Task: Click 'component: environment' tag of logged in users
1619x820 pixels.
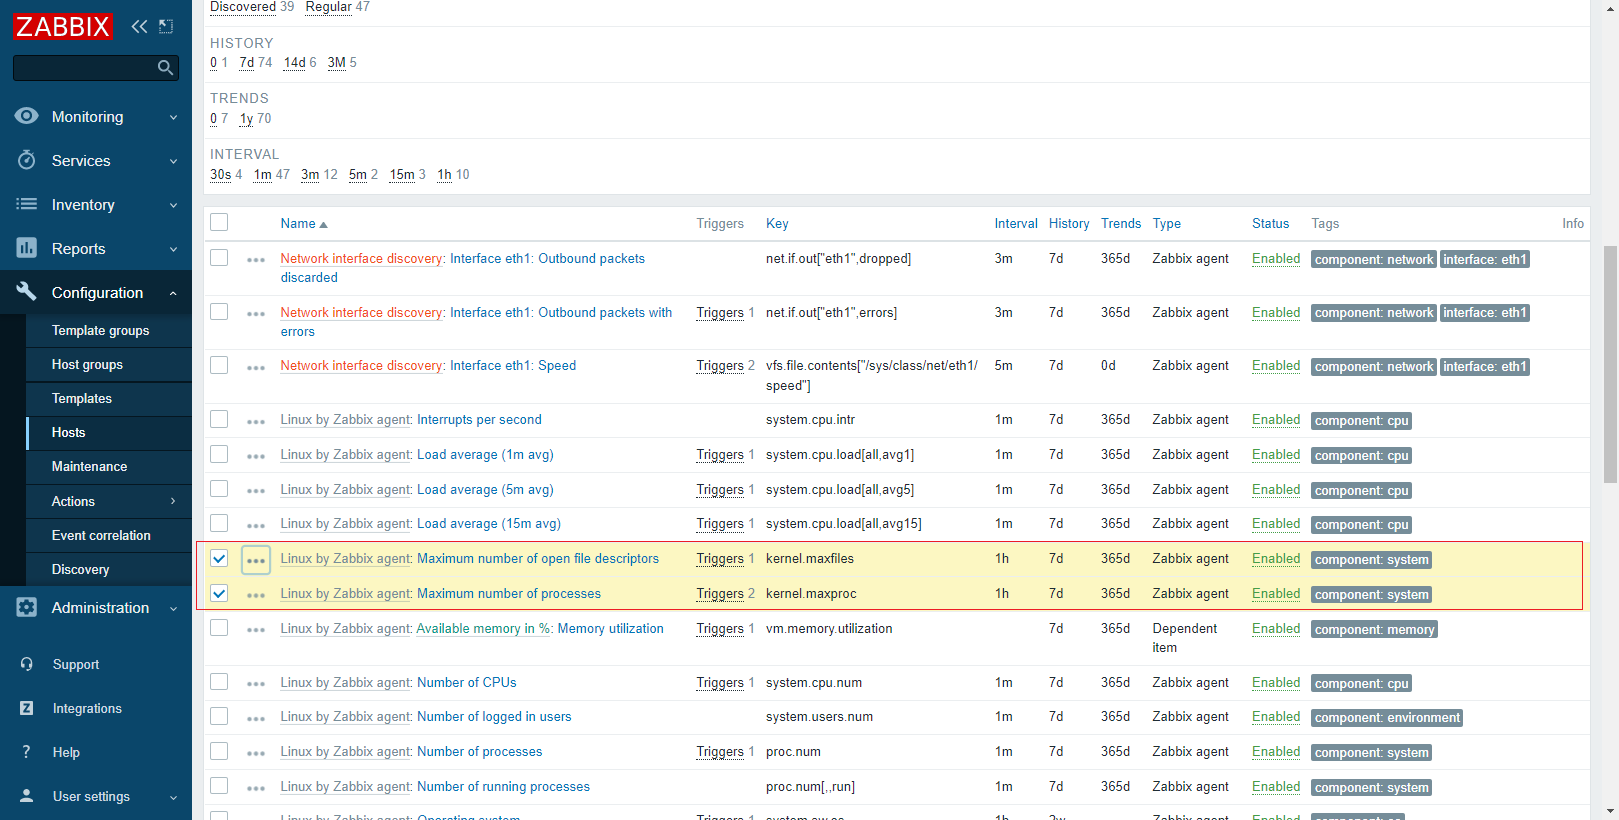Action: [x=1387, y=718]
